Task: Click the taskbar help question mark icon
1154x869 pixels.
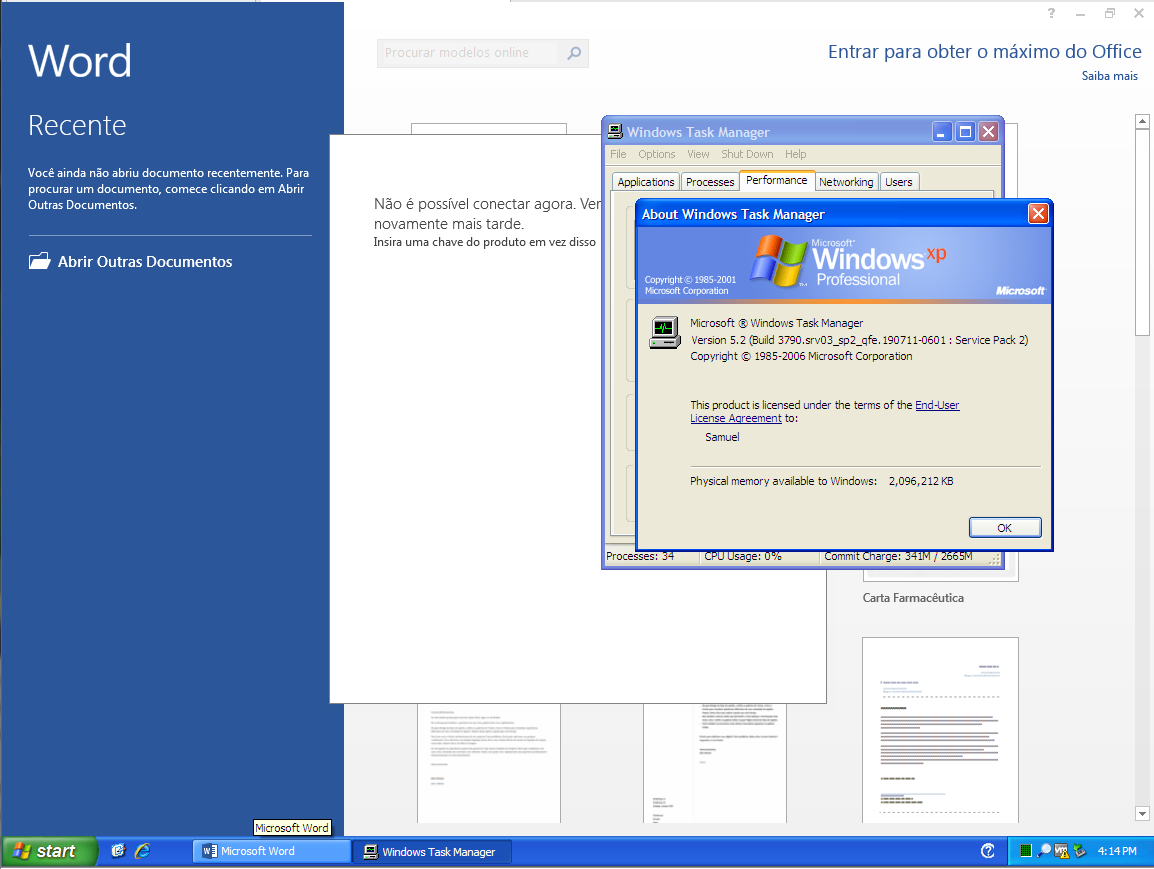Action: [x=988, y=851]
